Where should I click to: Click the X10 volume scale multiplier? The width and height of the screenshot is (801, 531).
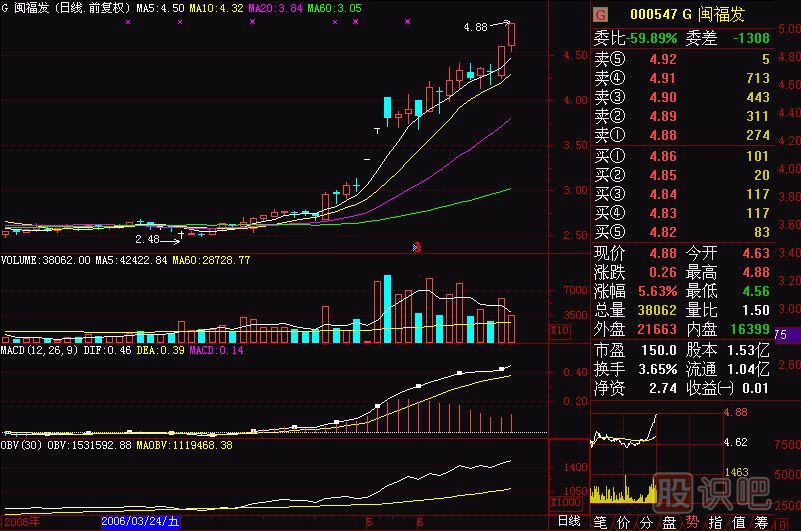tap(561, 330)
